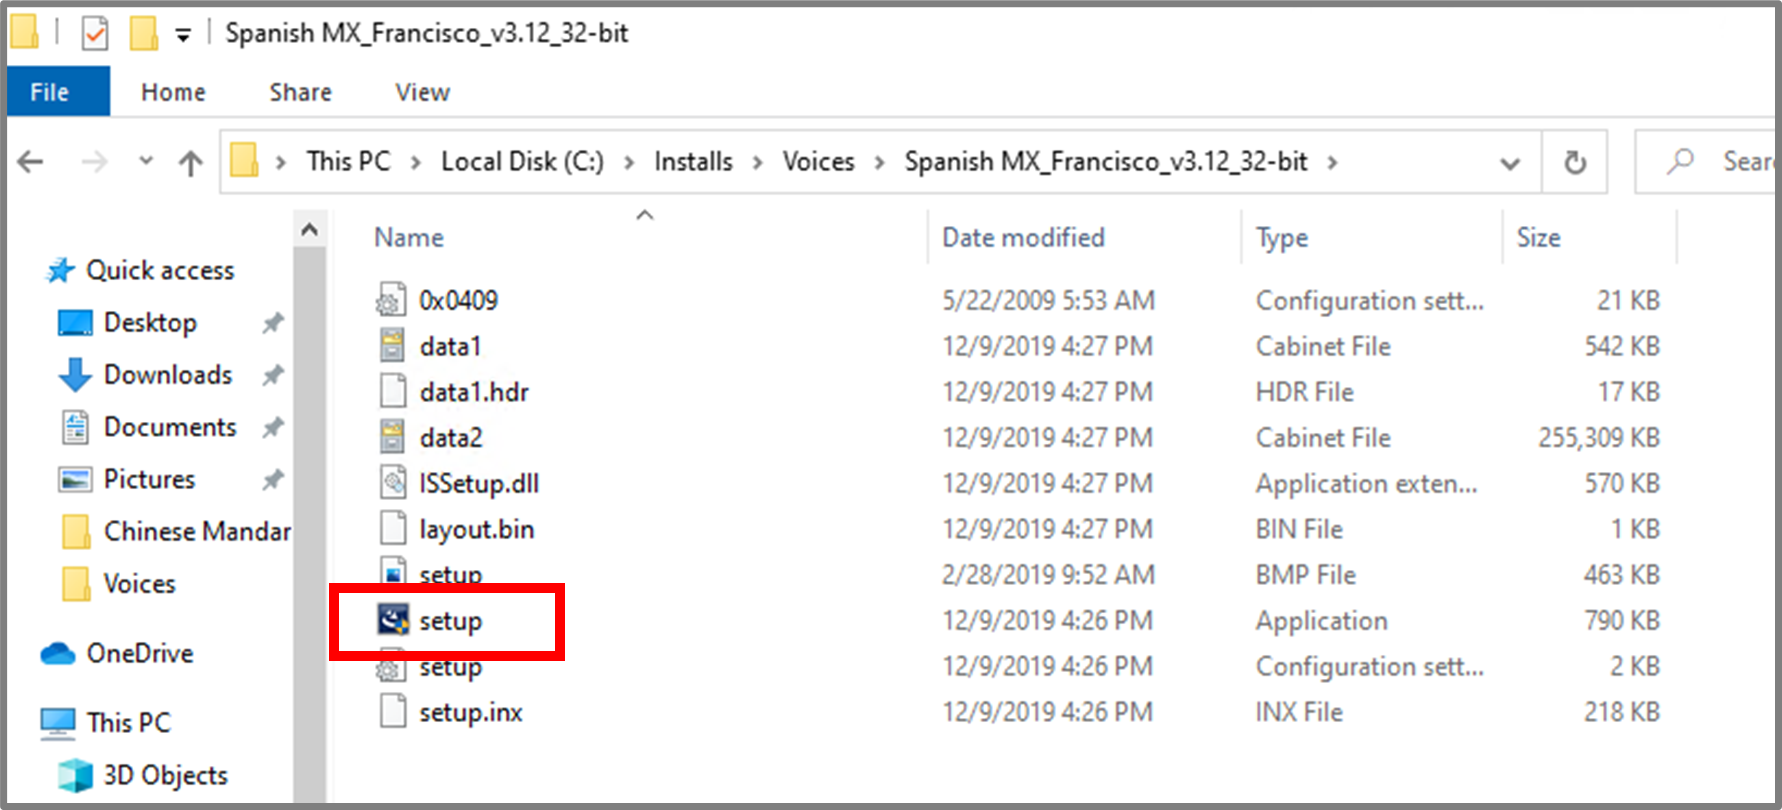Select This PC in the navigation pane
The height and width of the screenshot is (810, 1782).
click(x=128, y=722)
